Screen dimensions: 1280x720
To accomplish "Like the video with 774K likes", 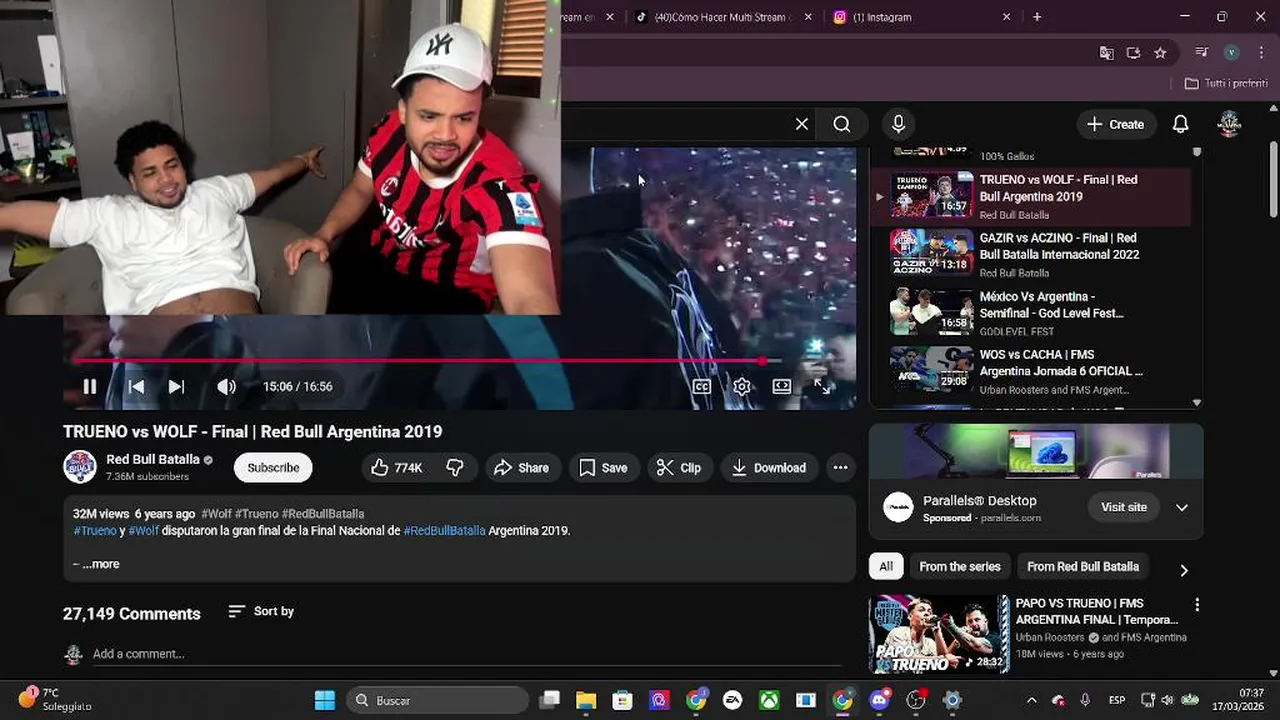I will [398, 467].
